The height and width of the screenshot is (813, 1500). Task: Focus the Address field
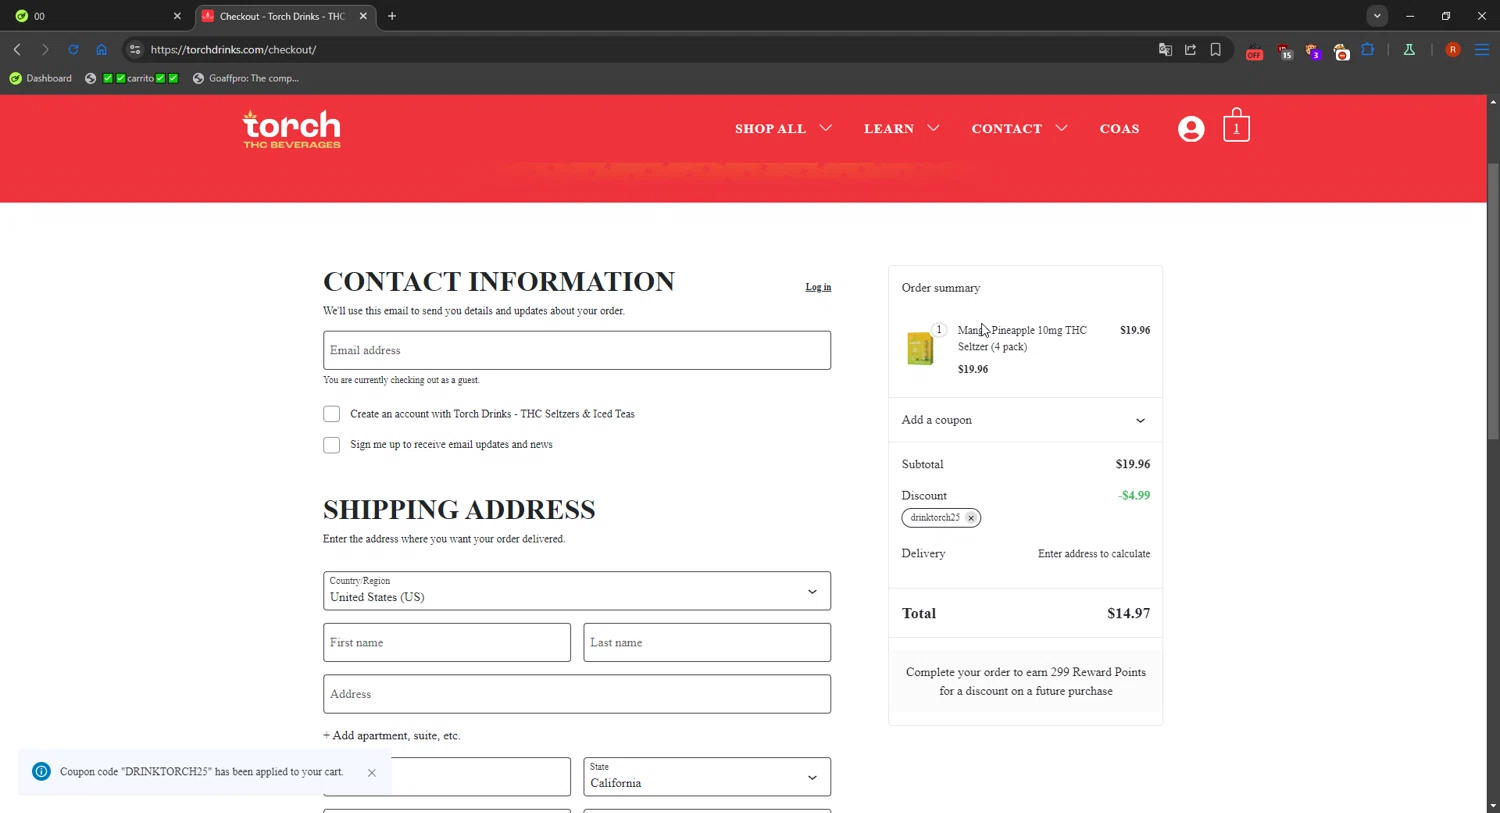[577, 694]
